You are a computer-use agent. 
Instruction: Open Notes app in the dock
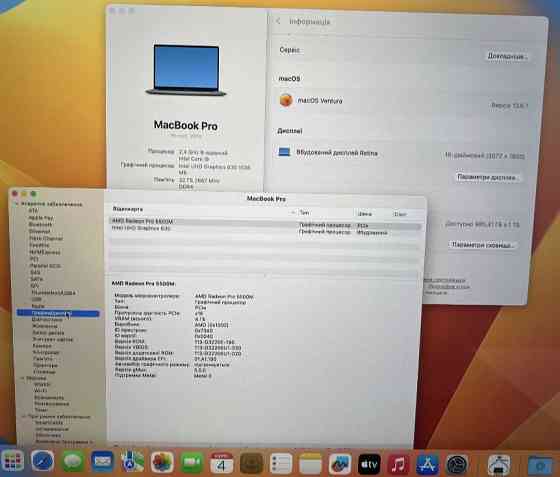(310, 464)
